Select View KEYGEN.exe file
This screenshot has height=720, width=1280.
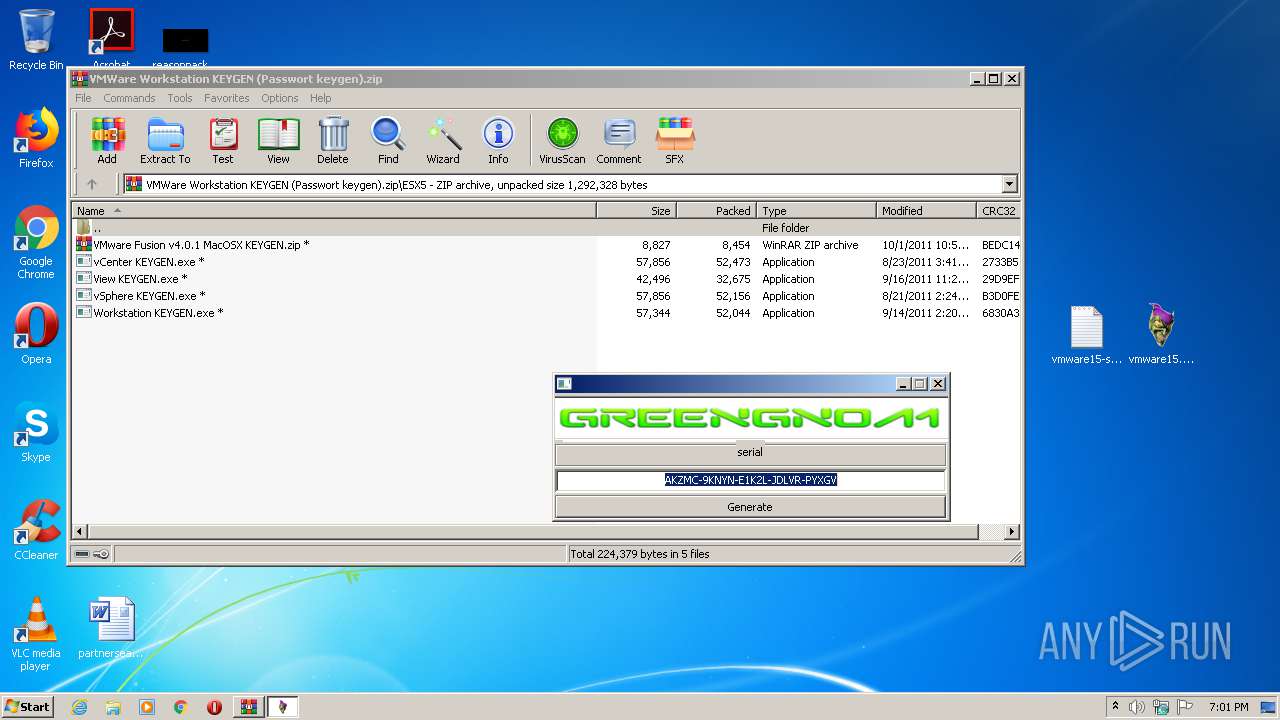point(546,279)
